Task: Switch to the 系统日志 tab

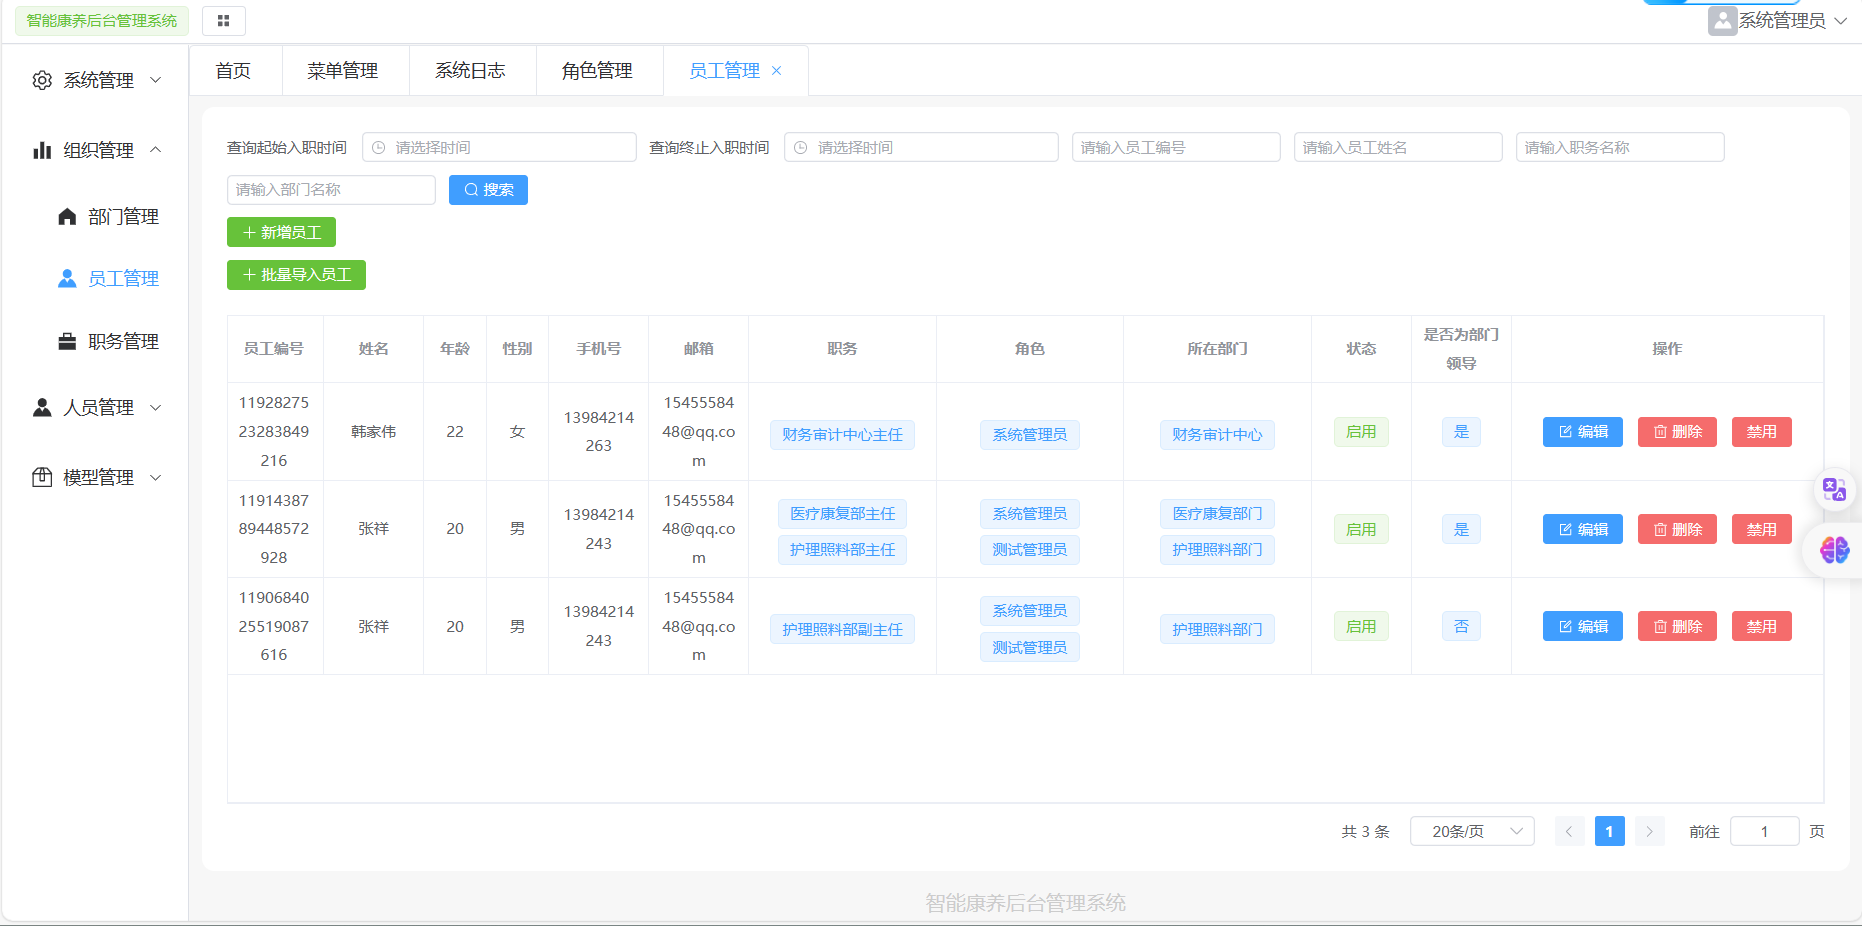Action: [470, 71]
